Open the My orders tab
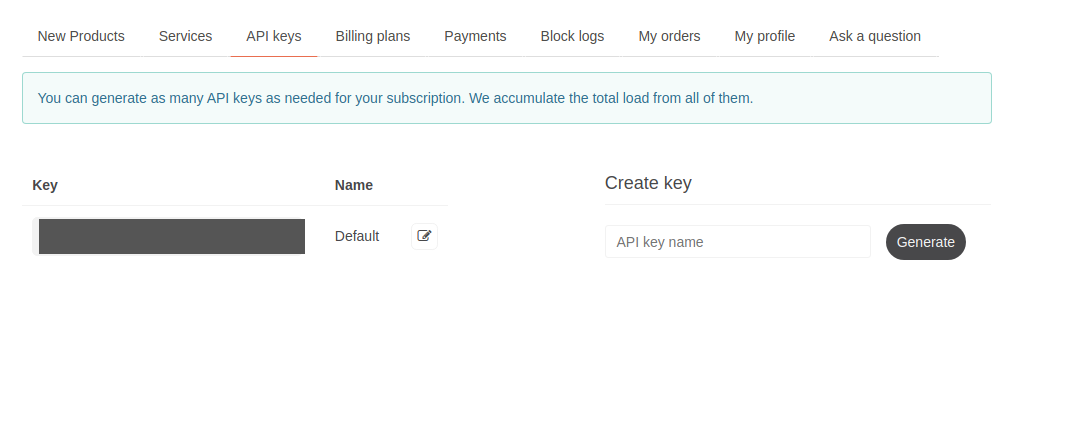Screen dimensions: 1074x431 (669, 36)
